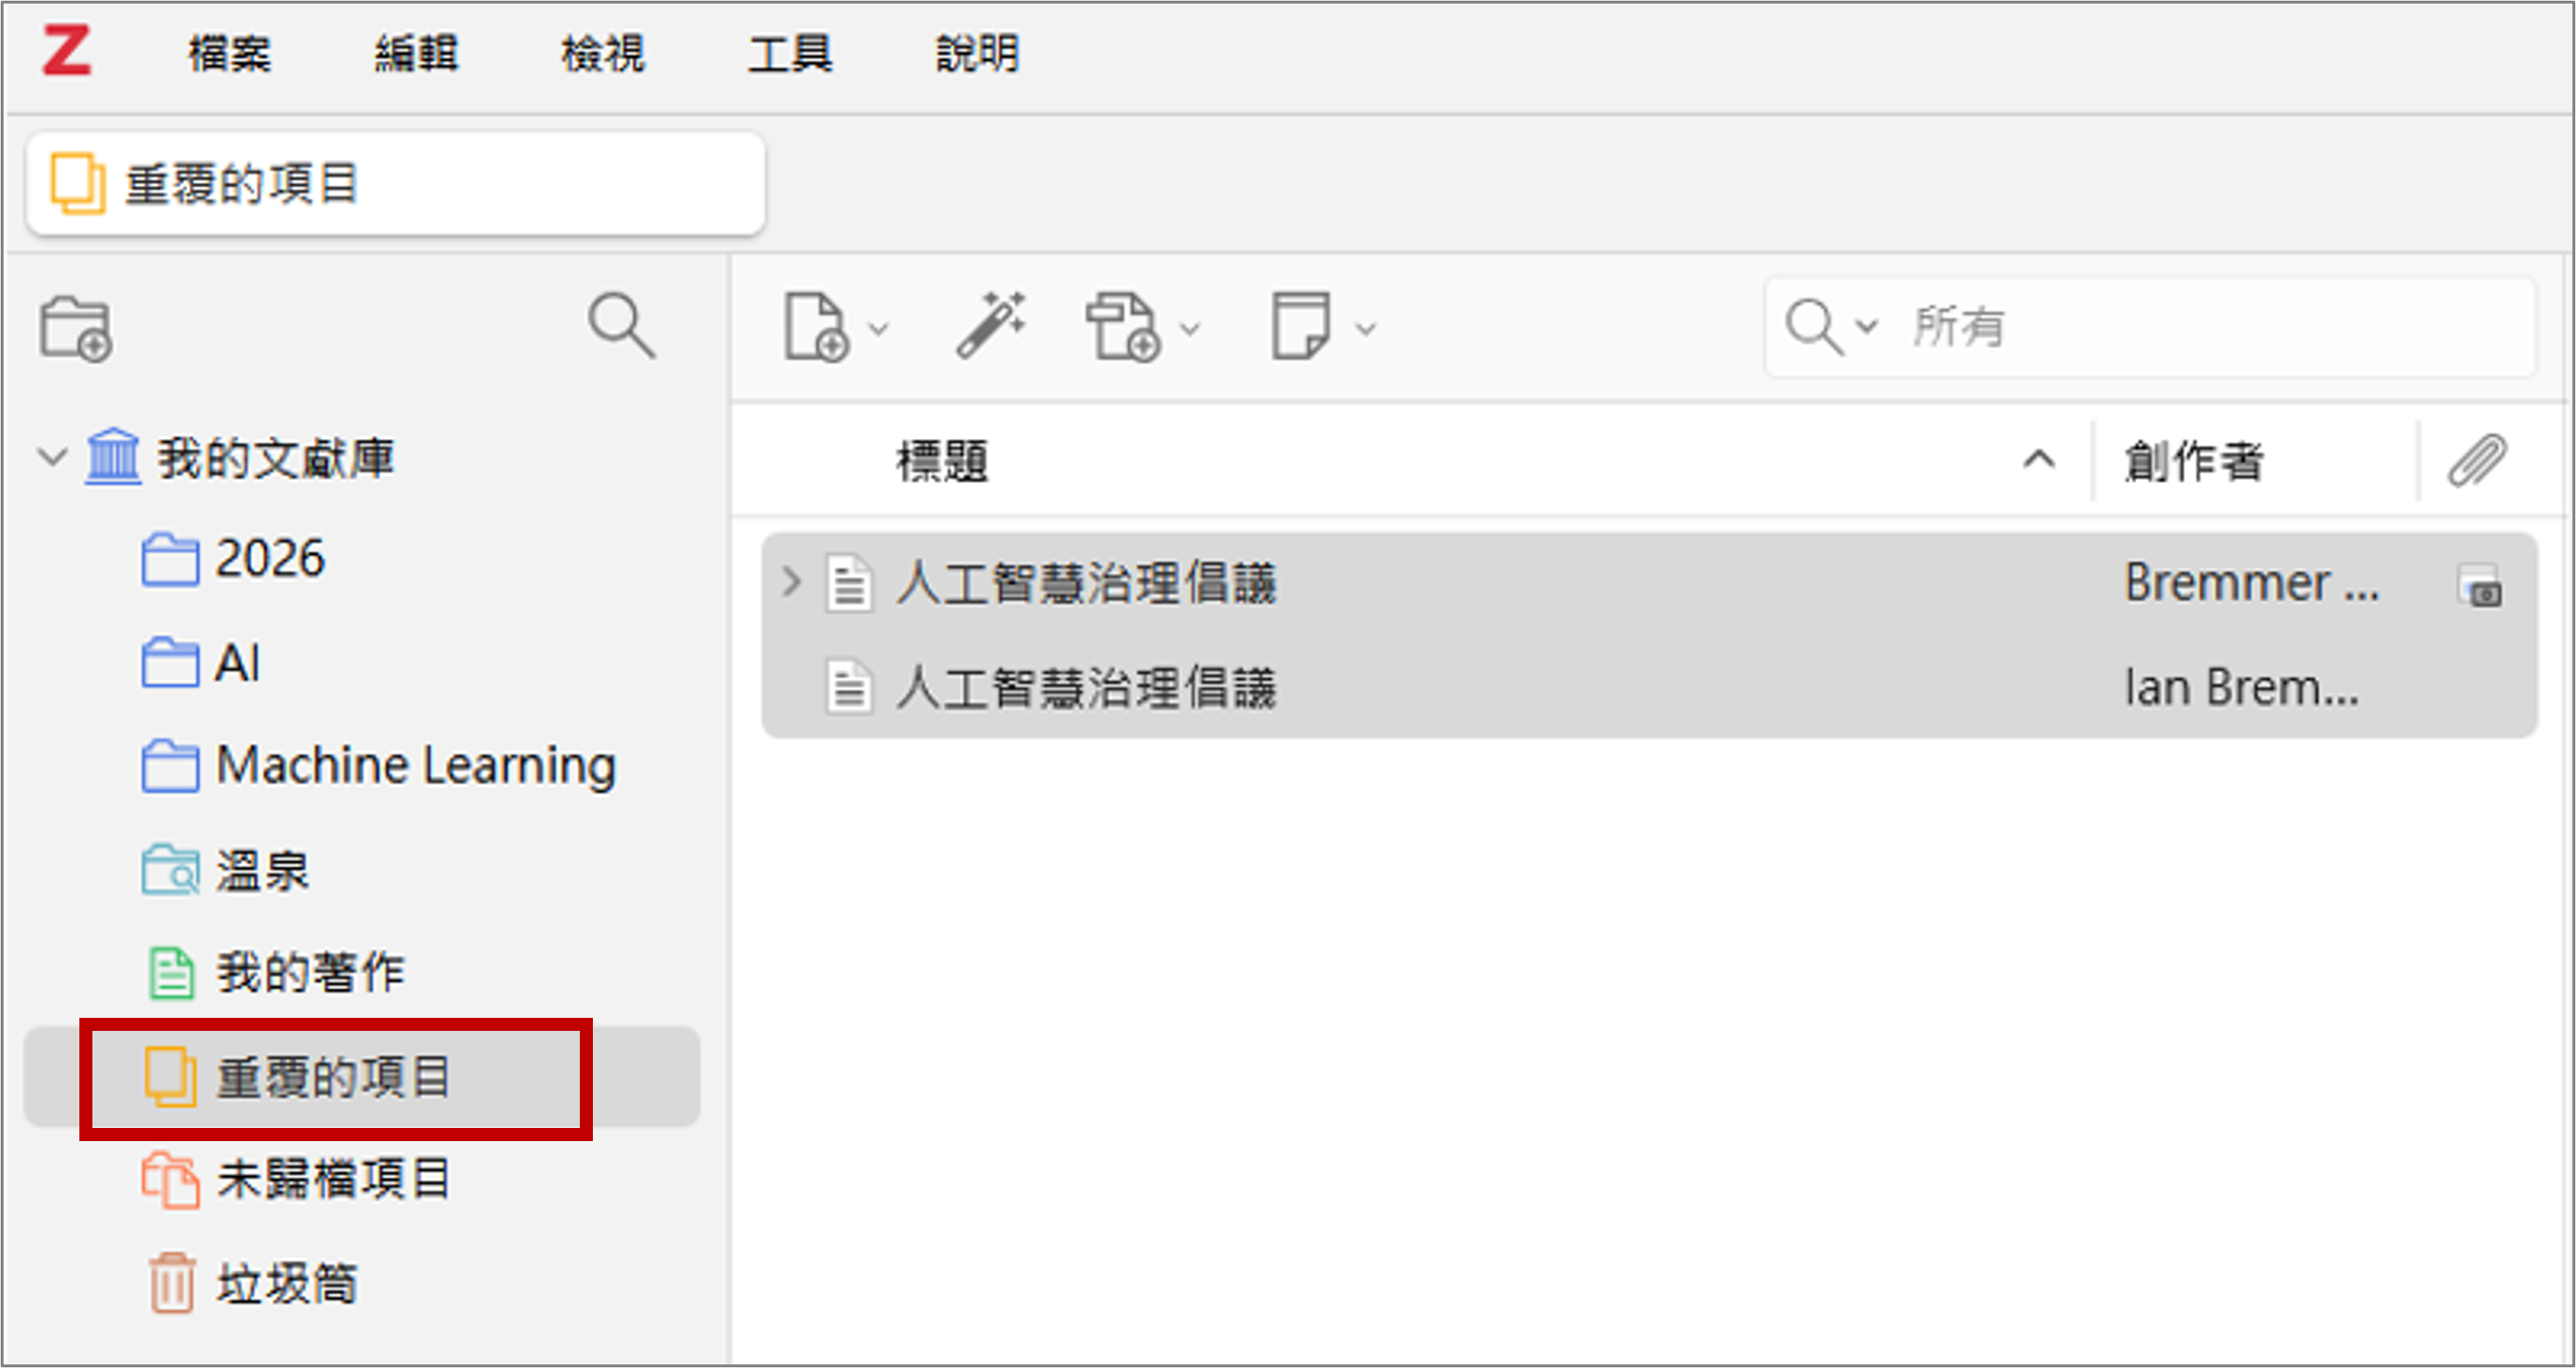Open the 檔案 menu
The image size is (2576, 1368).
[229, 54]
